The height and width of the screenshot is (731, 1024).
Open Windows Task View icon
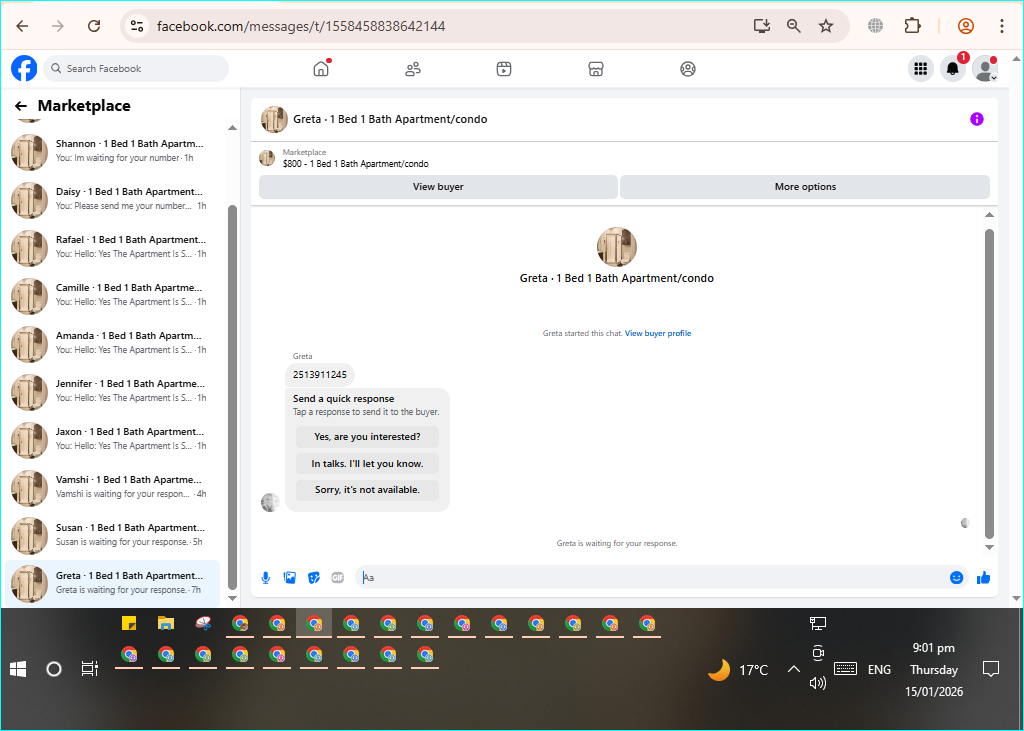coord(90,669)
